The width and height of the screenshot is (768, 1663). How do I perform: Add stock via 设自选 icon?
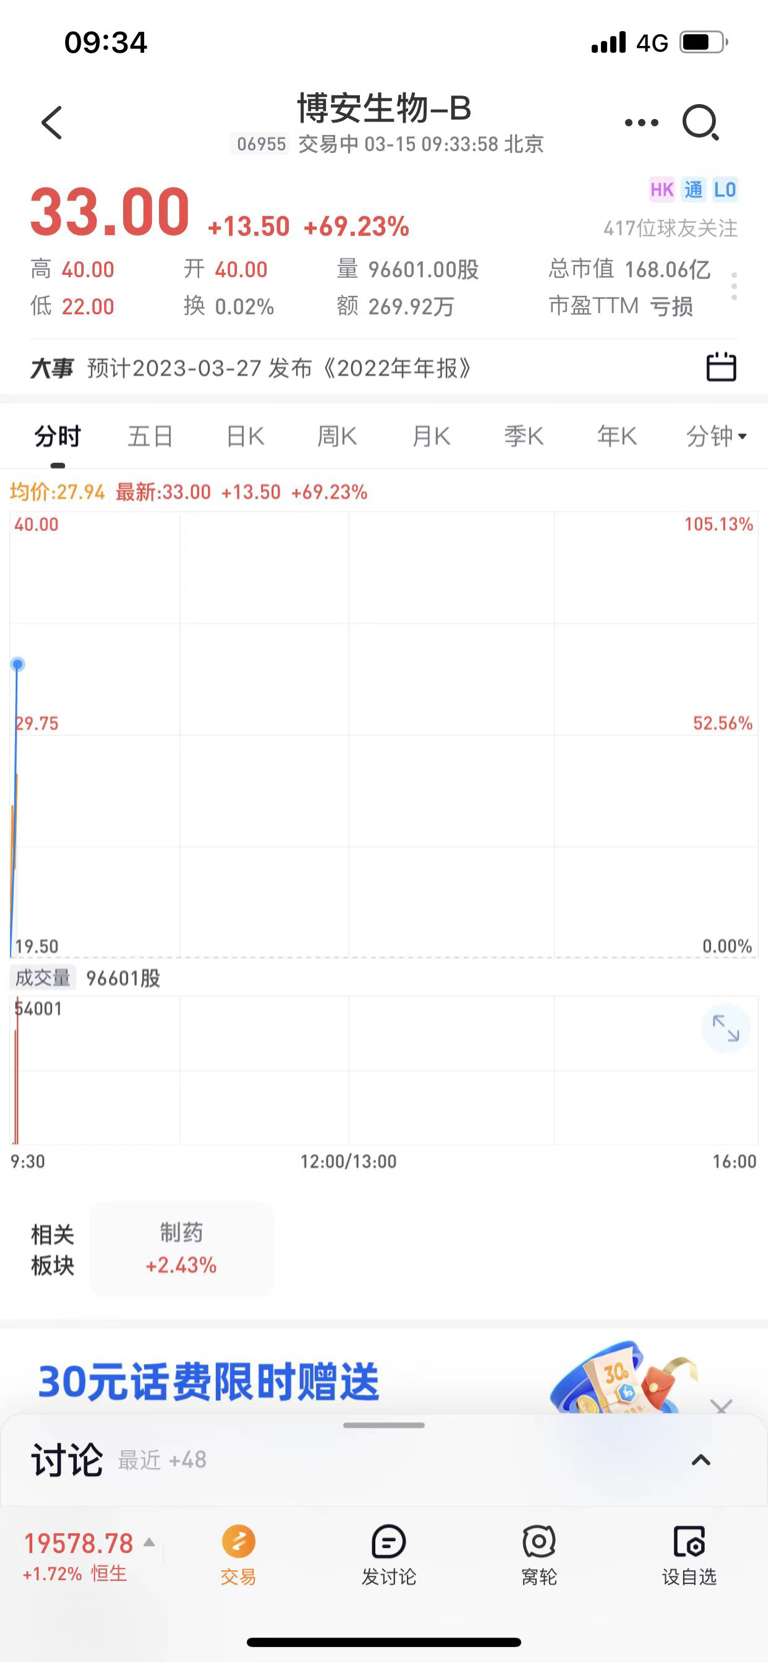(689, 1541)
